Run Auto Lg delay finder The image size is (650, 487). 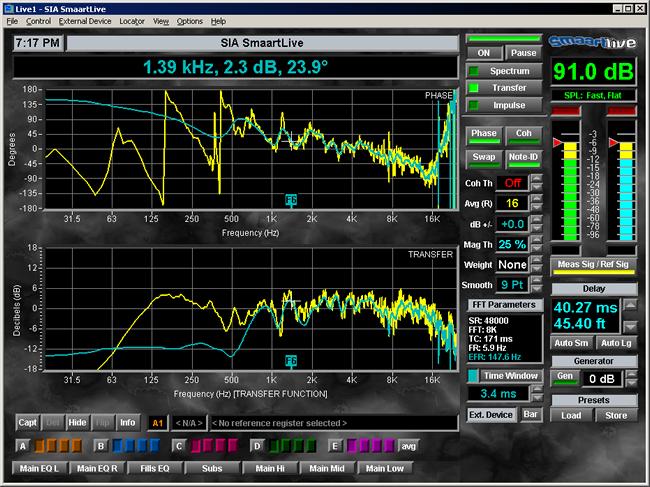tap(616, 343)
